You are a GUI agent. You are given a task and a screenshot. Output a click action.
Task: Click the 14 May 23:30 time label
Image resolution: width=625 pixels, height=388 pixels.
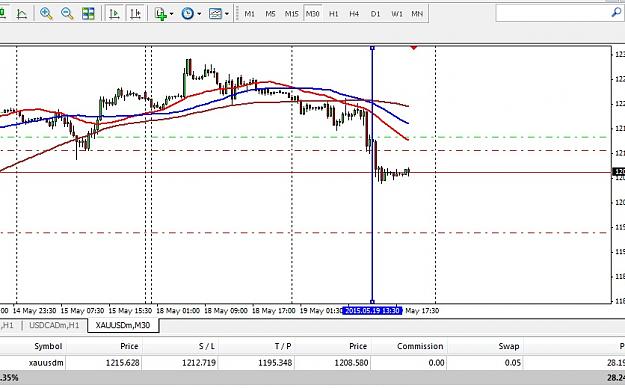34,310
